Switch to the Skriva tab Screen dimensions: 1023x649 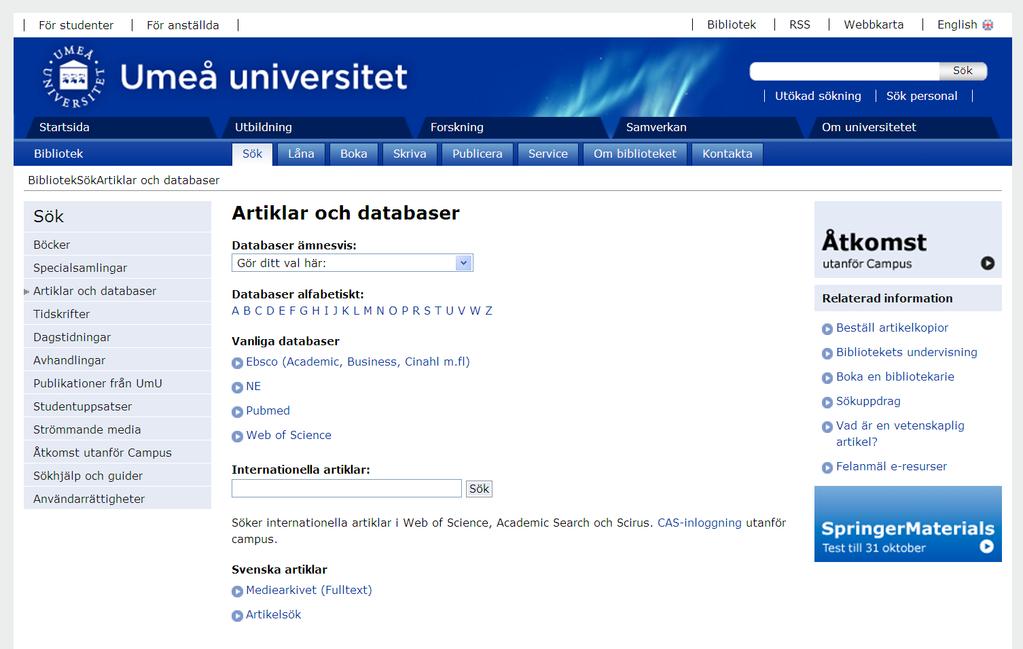click(410, 154)
